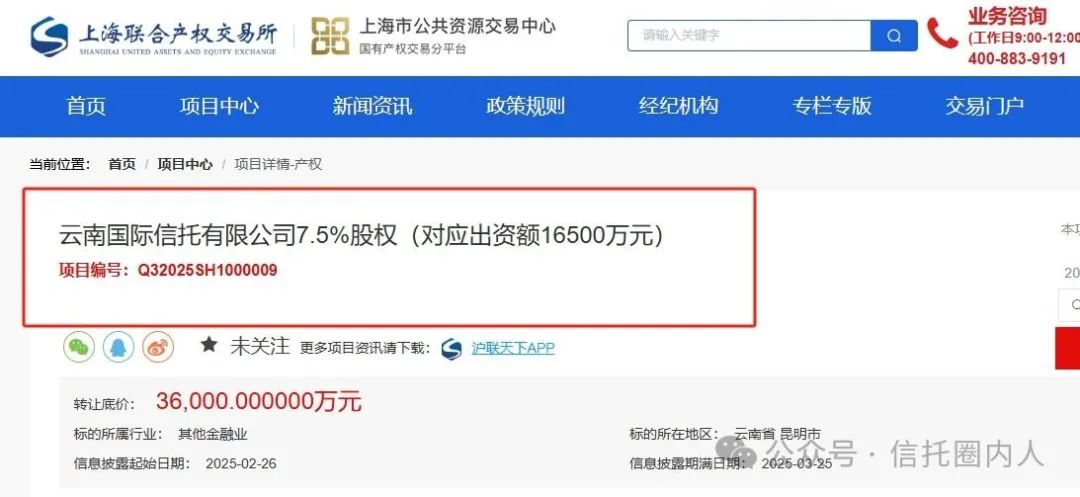Open the 专栏专版 navigation menu item

tap(831, 106)
